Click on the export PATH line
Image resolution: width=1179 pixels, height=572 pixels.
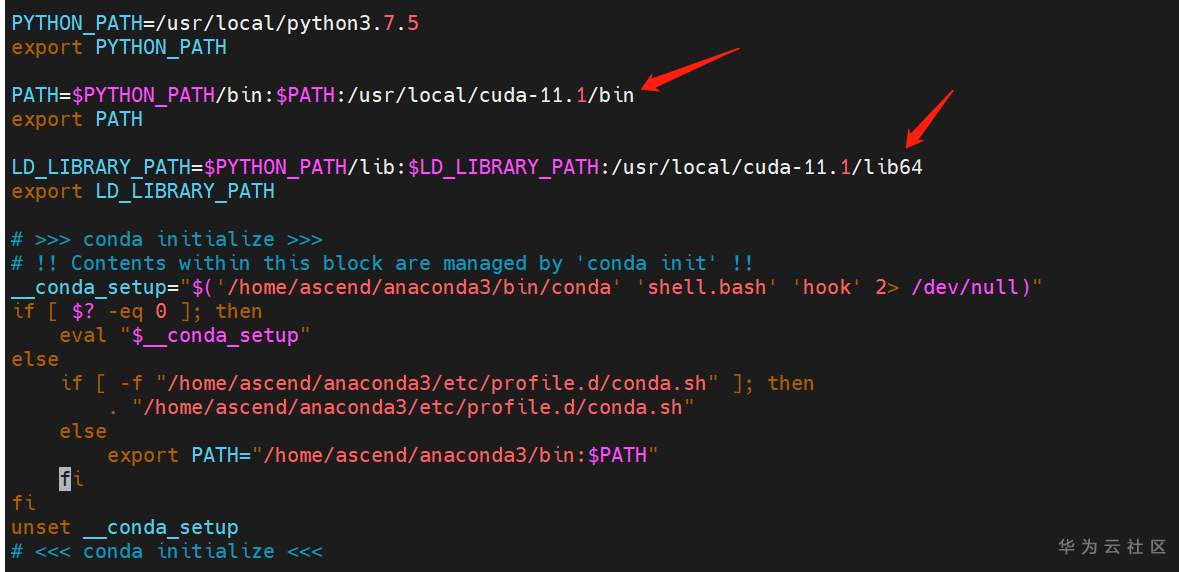77,119
